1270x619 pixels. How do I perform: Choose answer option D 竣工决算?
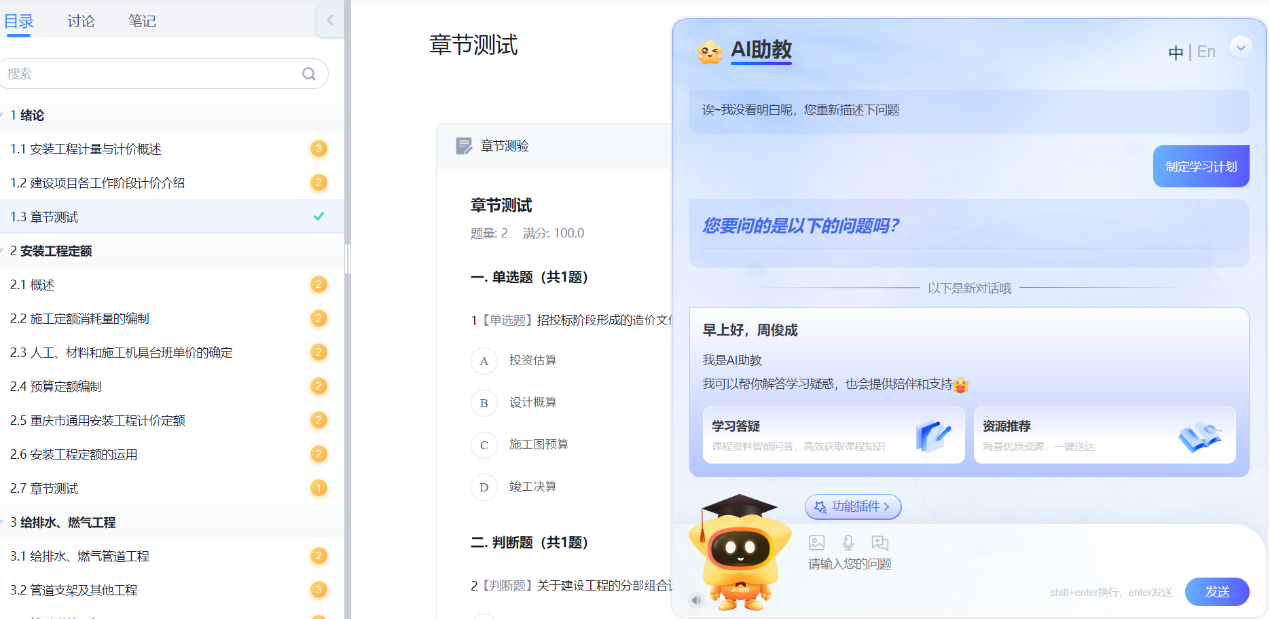pyautogui.click(x=484, y=487)
